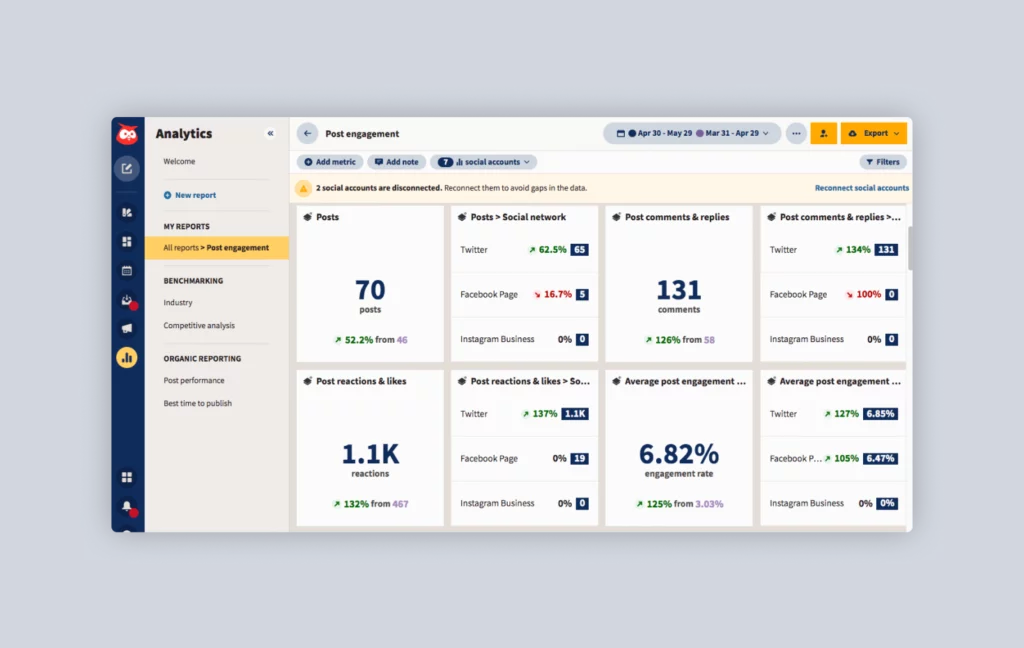Open the Analytics bar chart icon
Screen dimensions: 1024x648
point(127,357)
